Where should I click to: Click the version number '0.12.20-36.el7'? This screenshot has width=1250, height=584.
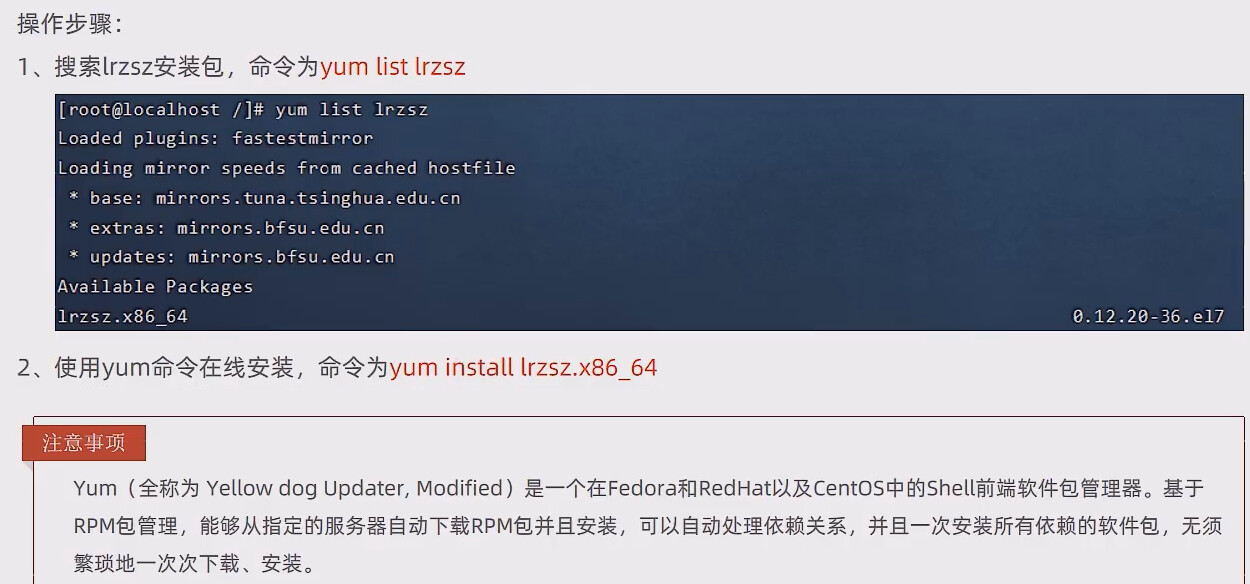(1148, 317)
